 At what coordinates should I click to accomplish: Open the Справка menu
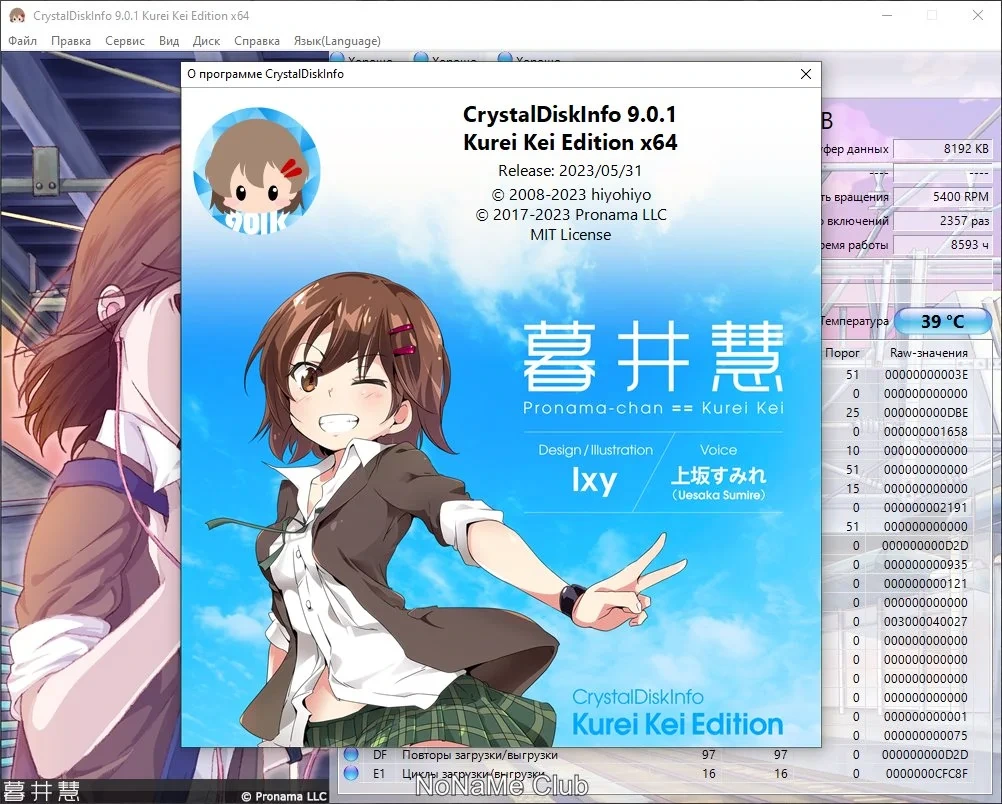pos(257,41)
